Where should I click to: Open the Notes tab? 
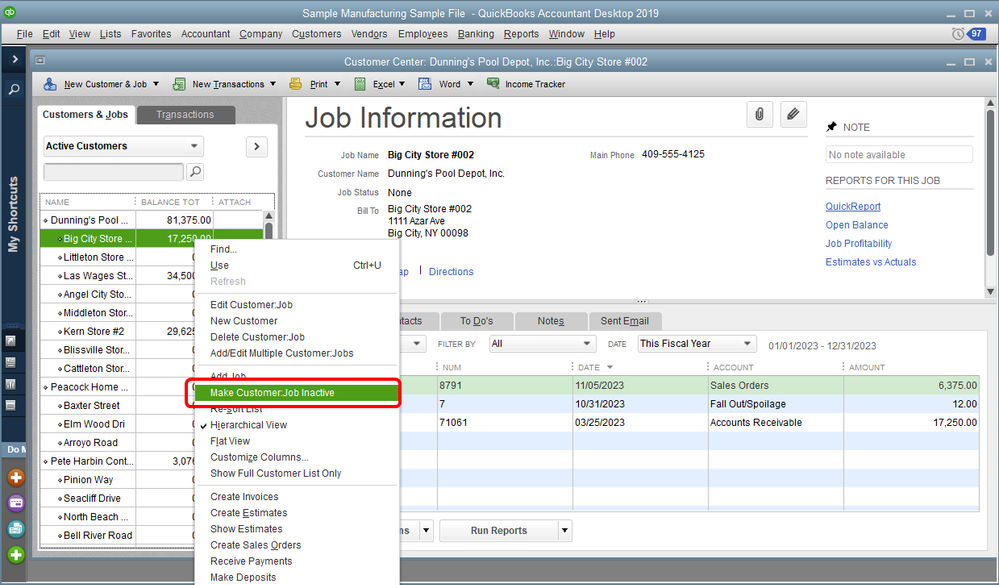tap(550, 321)
